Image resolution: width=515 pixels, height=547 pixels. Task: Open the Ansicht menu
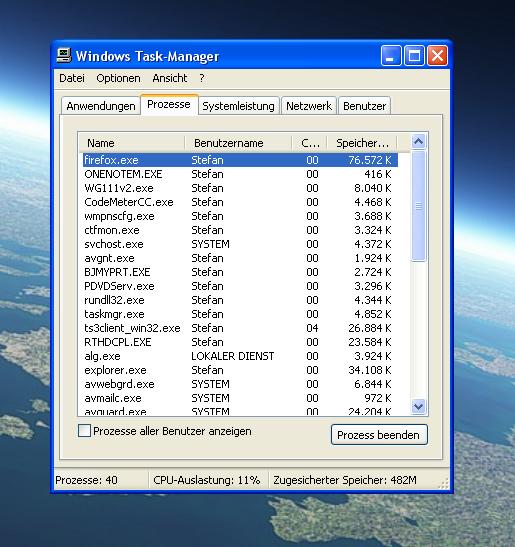(x=170, y=78)
